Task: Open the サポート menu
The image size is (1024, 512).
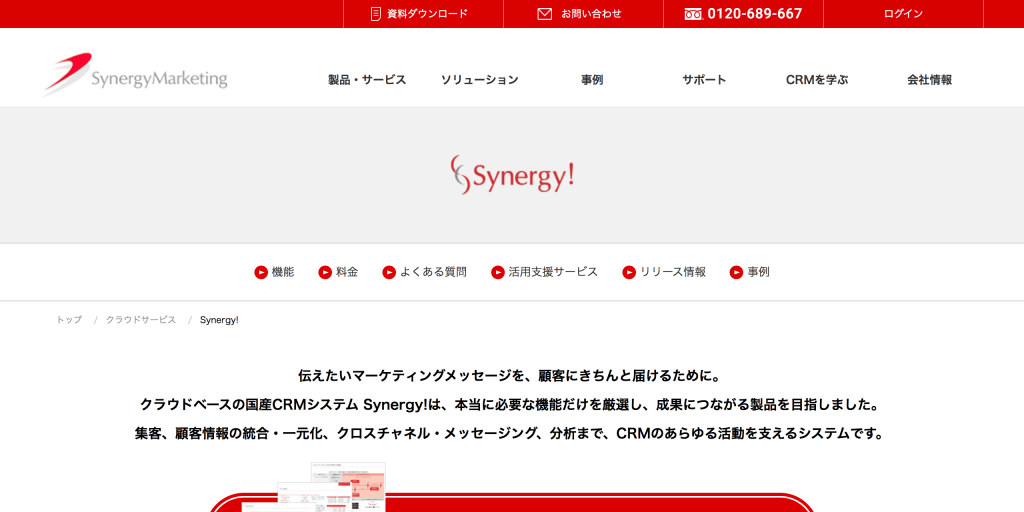Action: click(x=704, y=80)
